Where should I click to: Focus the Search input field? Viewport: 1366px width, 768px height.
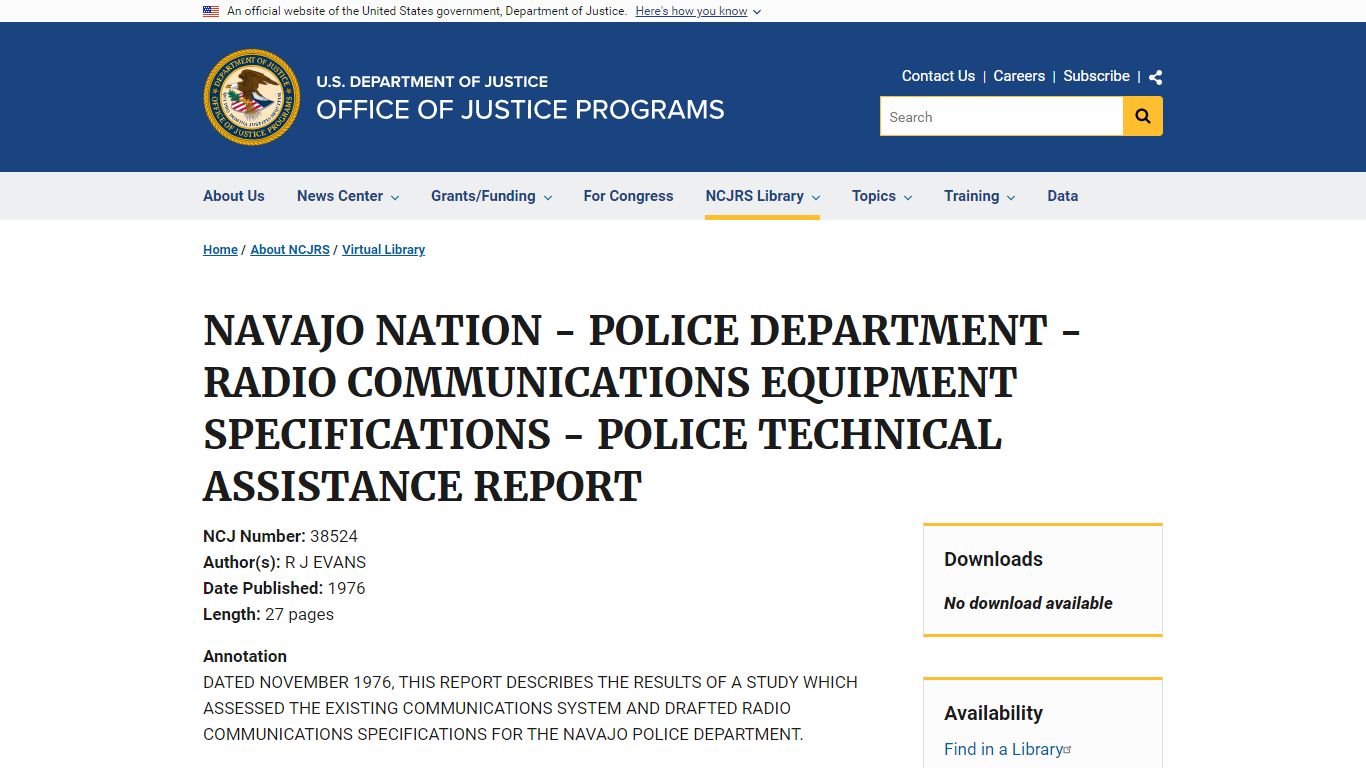pos(1001,117)
